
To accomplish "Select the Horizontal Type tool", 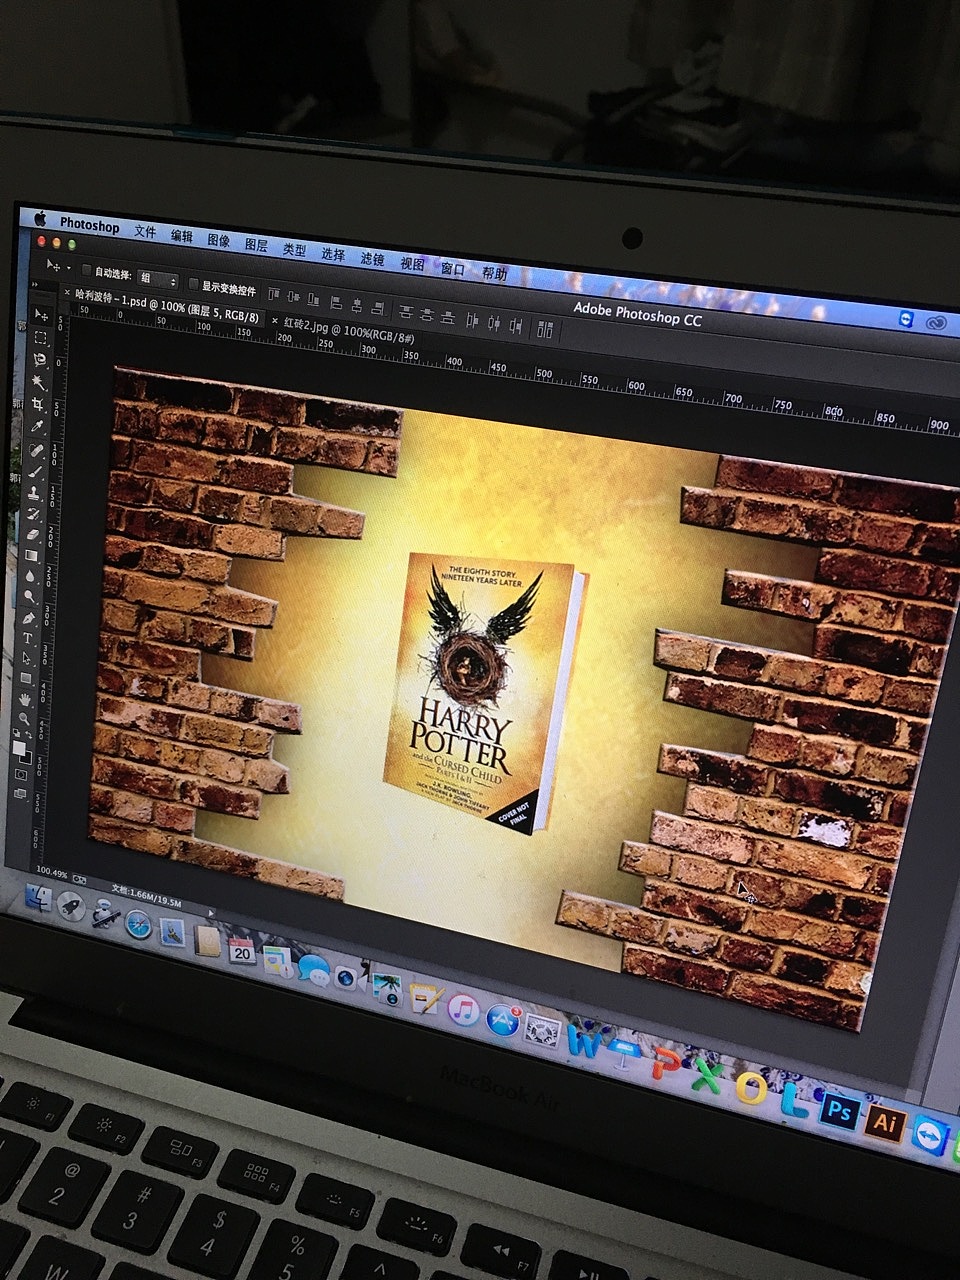I will (x=27, y=638).
